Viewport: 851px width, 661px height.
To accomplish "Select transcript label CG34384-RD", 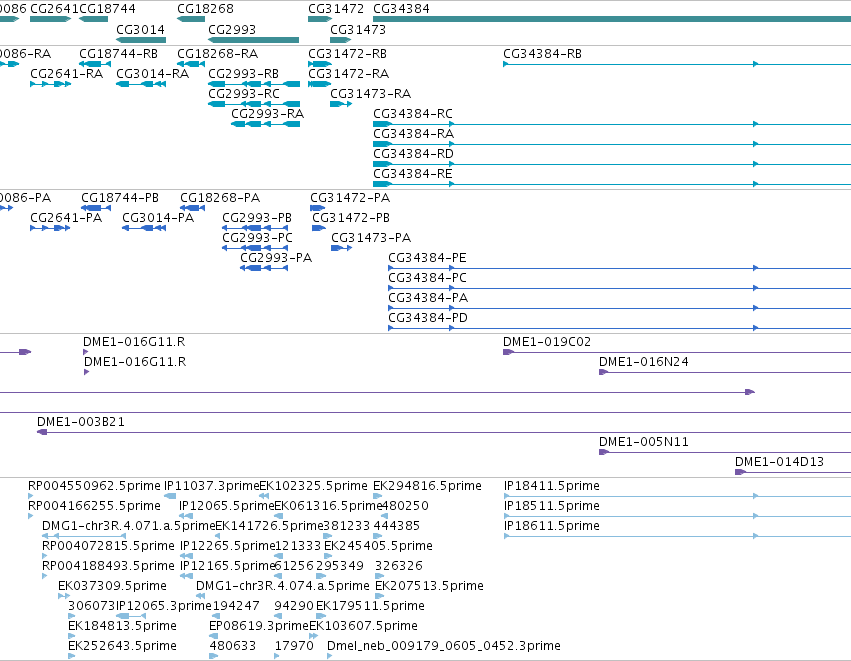I will pos(414,154).
